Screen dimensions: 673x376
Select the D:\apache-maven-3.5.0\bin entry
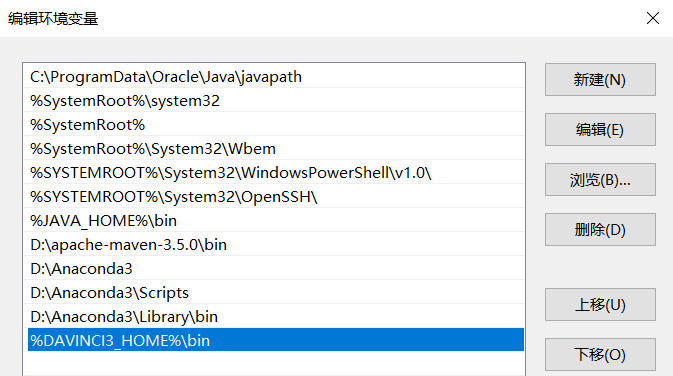(276, 245)
